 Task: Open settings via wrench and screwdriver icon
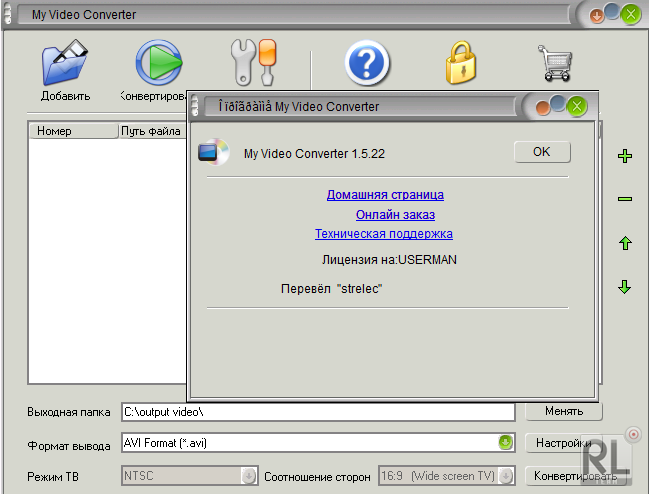252,62
